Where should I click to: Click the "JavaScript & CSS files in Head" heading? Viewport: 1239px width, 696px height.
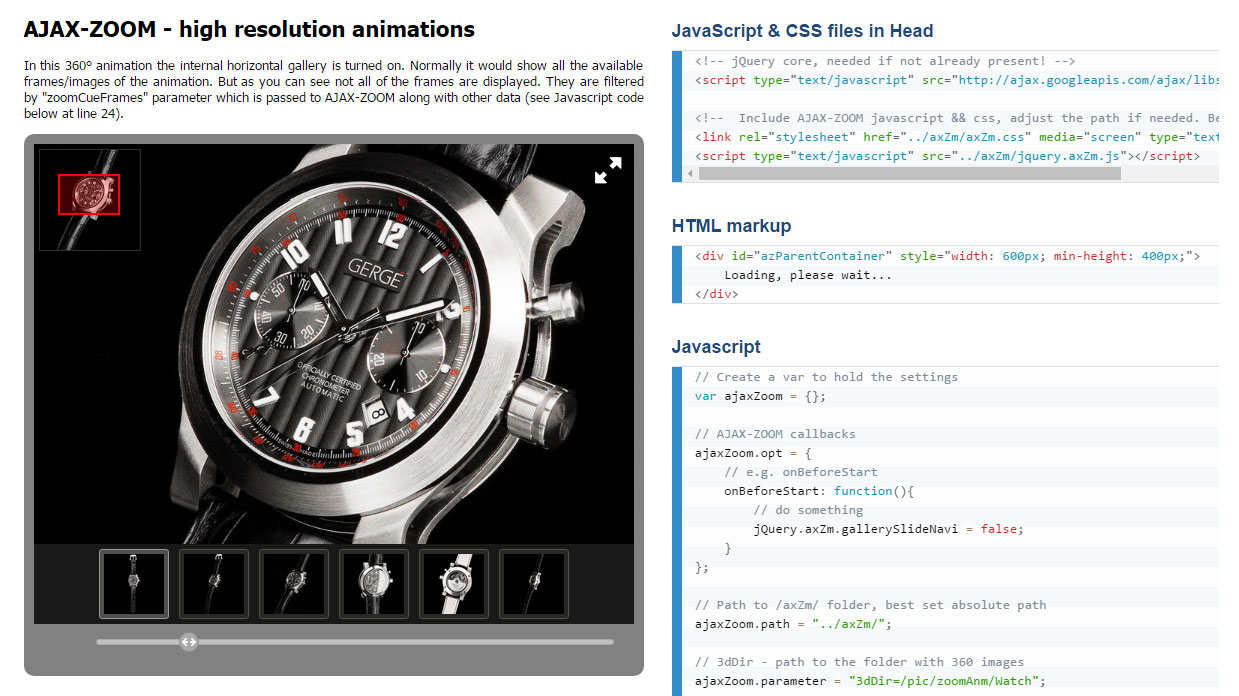point(803,31)
